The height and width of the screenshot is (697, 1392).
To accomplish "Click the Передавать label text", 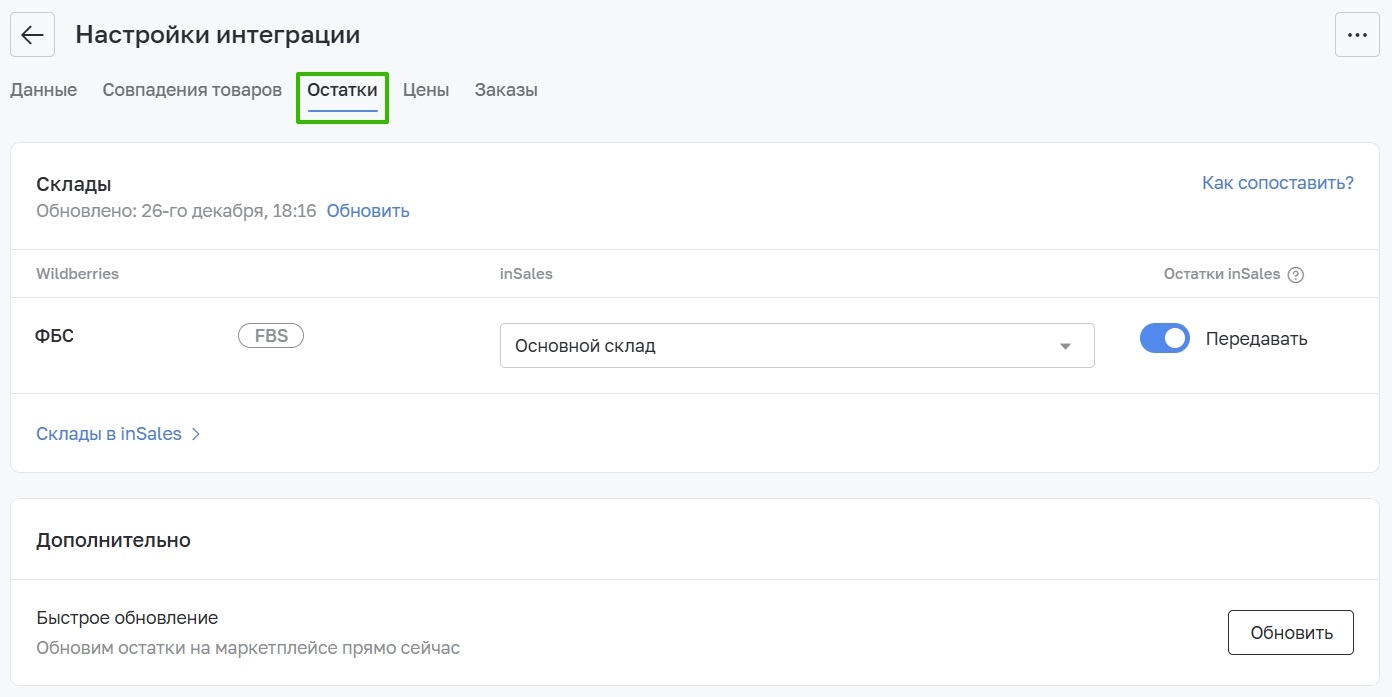I will 1257,339.
